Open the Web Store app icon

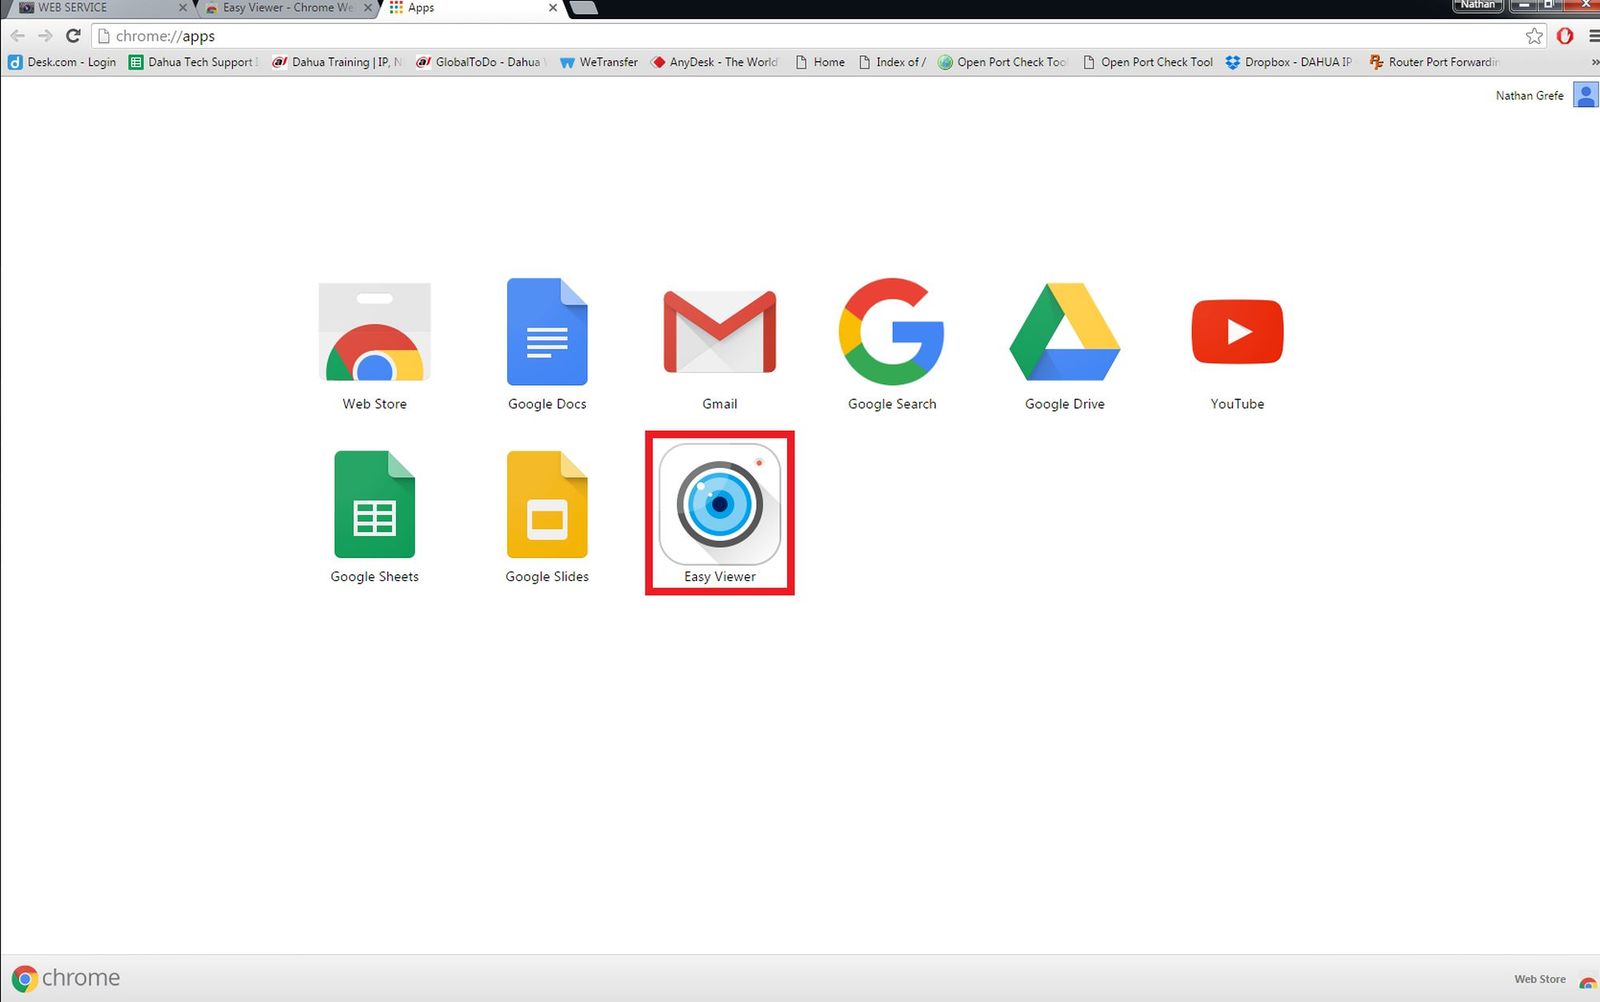coord(375,332)
